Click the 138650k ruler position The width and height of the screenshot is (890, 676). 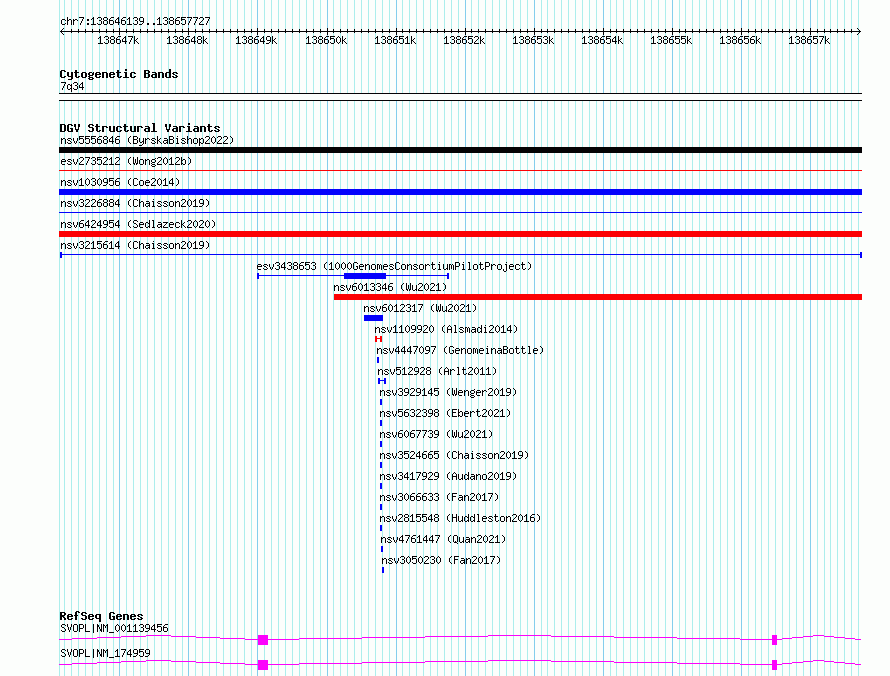[x=326, y=40]
